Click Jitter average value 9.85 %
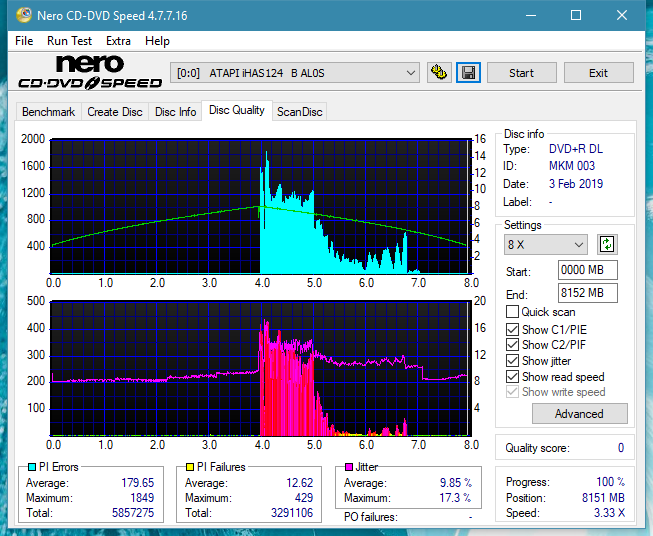 (x=456, y=483)
